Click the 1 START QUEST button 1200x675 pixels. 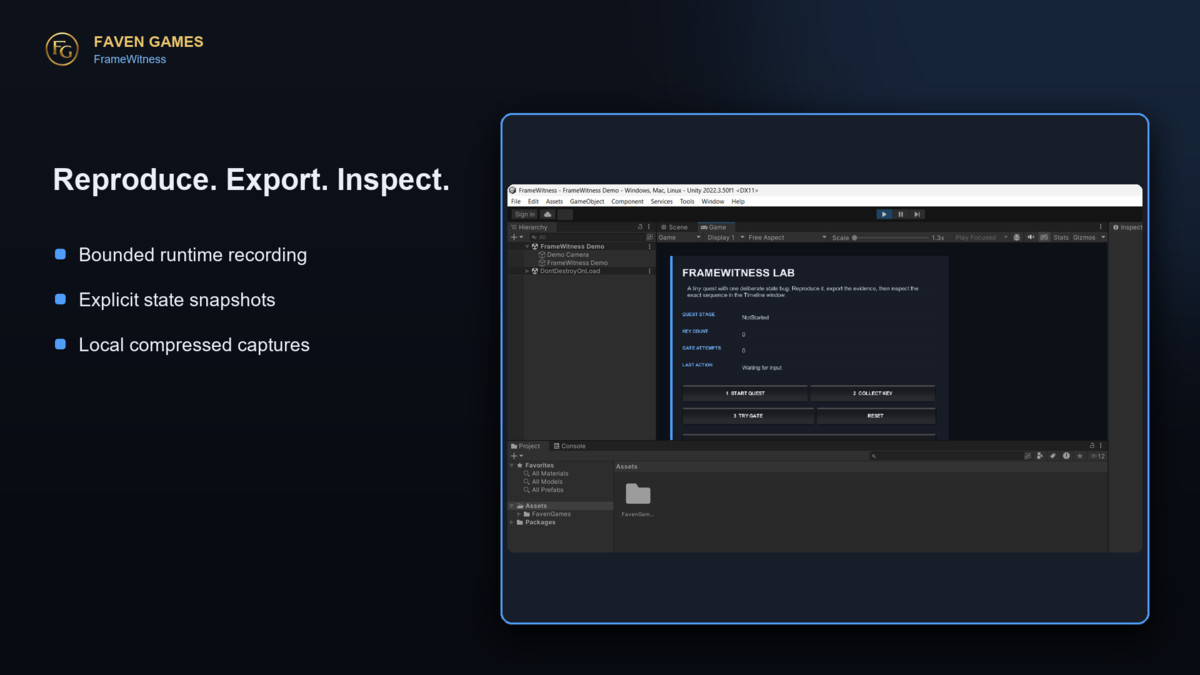745,394
